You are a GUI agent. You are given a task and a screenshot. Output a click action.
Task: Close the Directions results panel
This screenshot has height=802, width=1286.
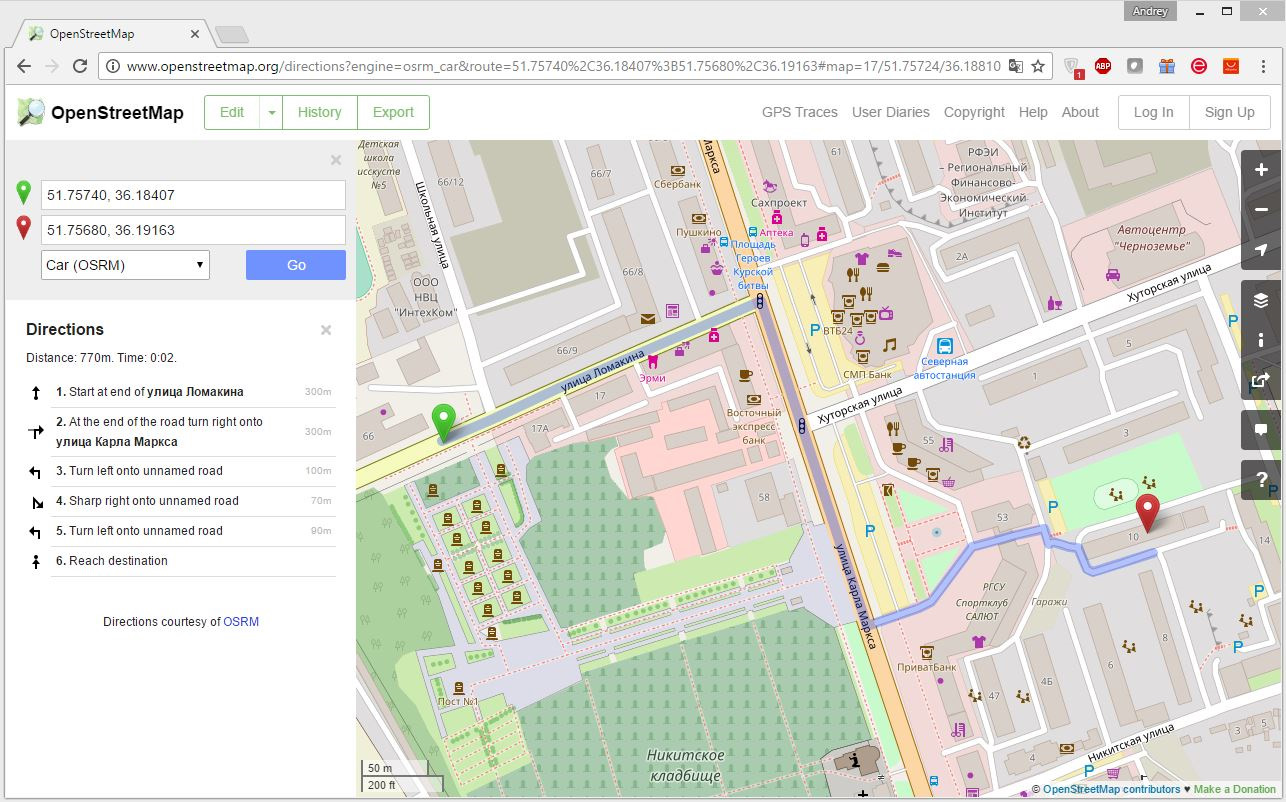pos(325,330)
